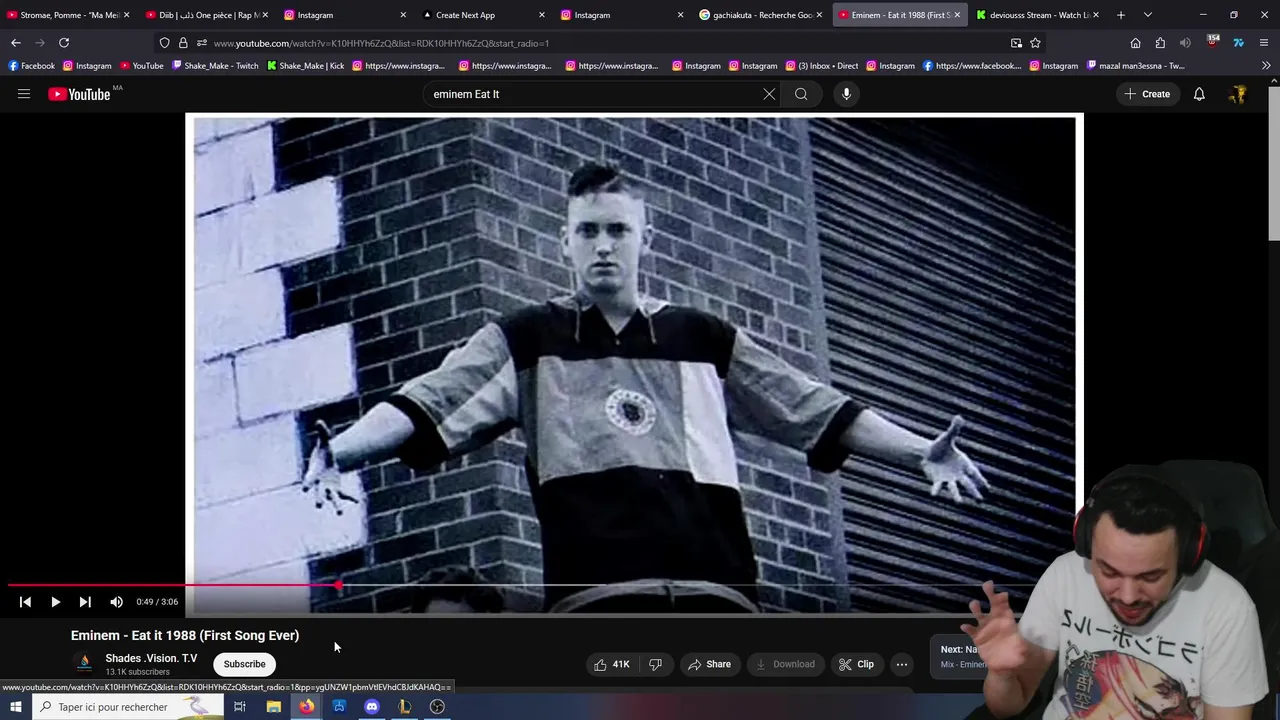This screenshot has height=720, width=1280.
Task: Open the YouTube notifications bell
Action: 1199,94
